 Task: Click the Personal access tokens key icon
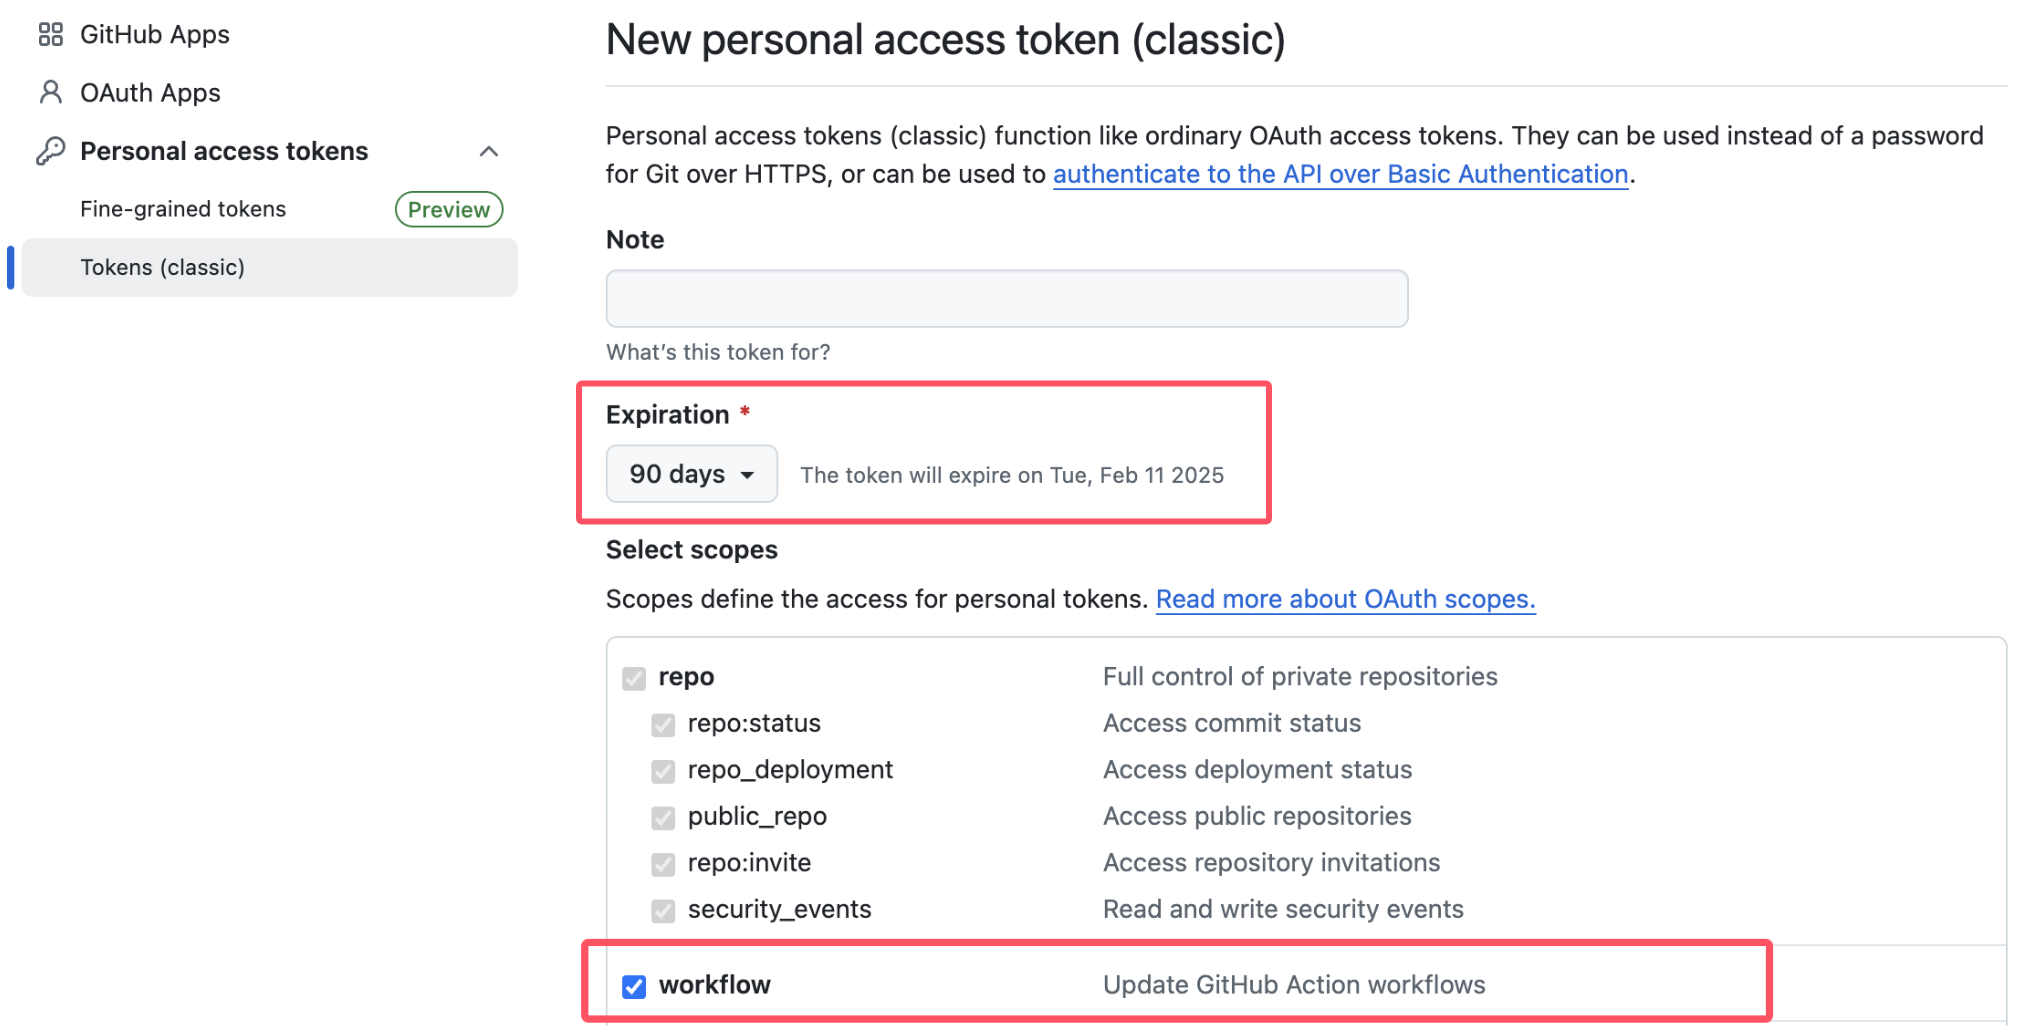click(49, 150)
